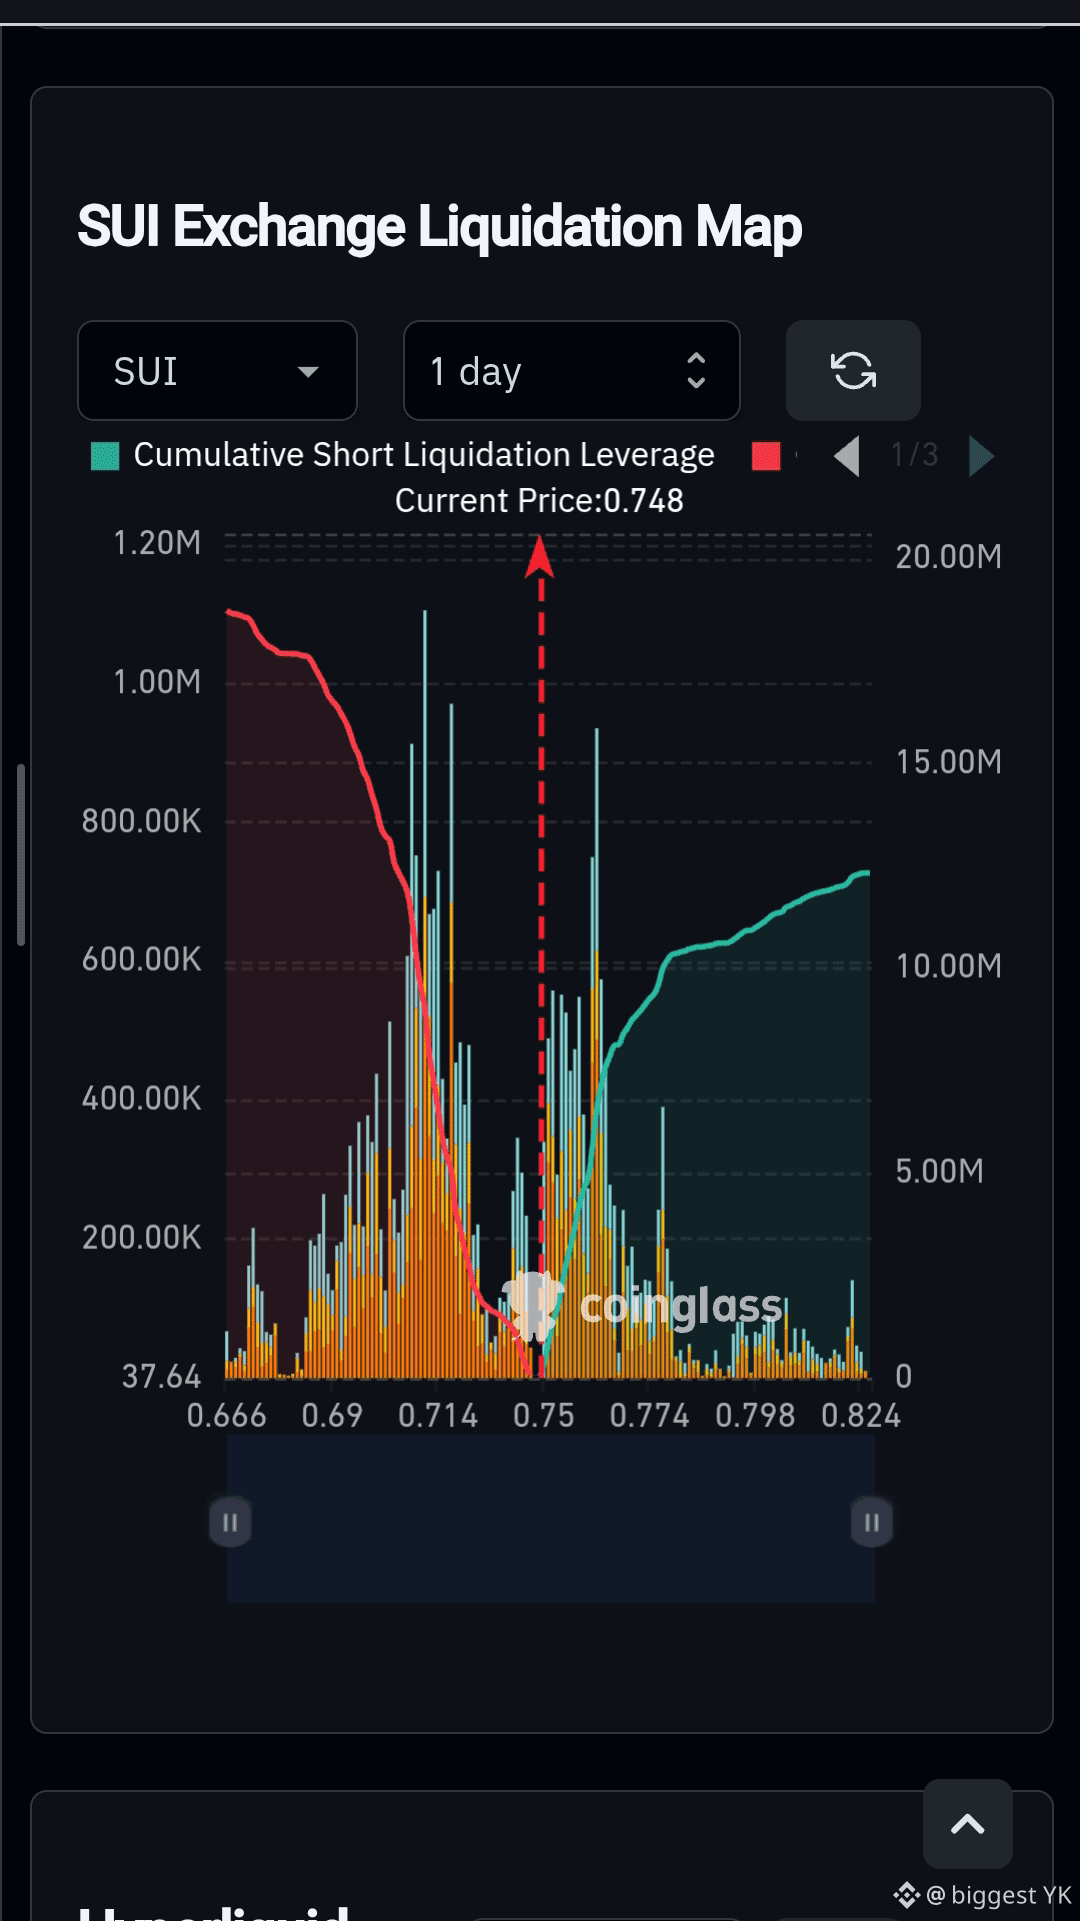Click the 0.666 x-axis label
Viewport: 1080px width, 1921px height.
226,1416
